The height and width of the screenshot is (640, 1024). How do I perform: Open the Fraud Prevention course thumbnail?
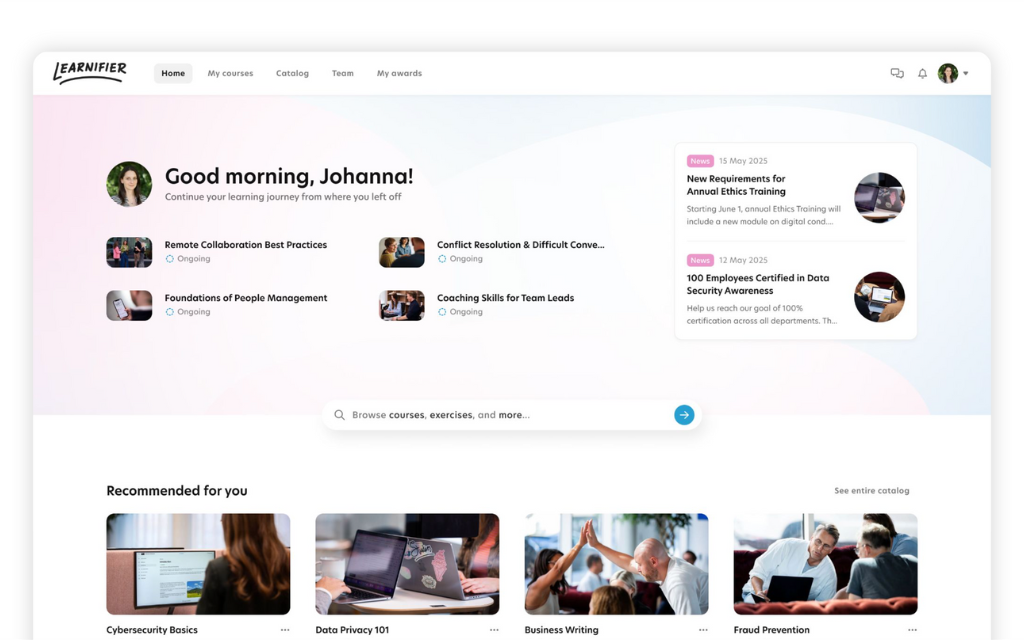[825, 564]
